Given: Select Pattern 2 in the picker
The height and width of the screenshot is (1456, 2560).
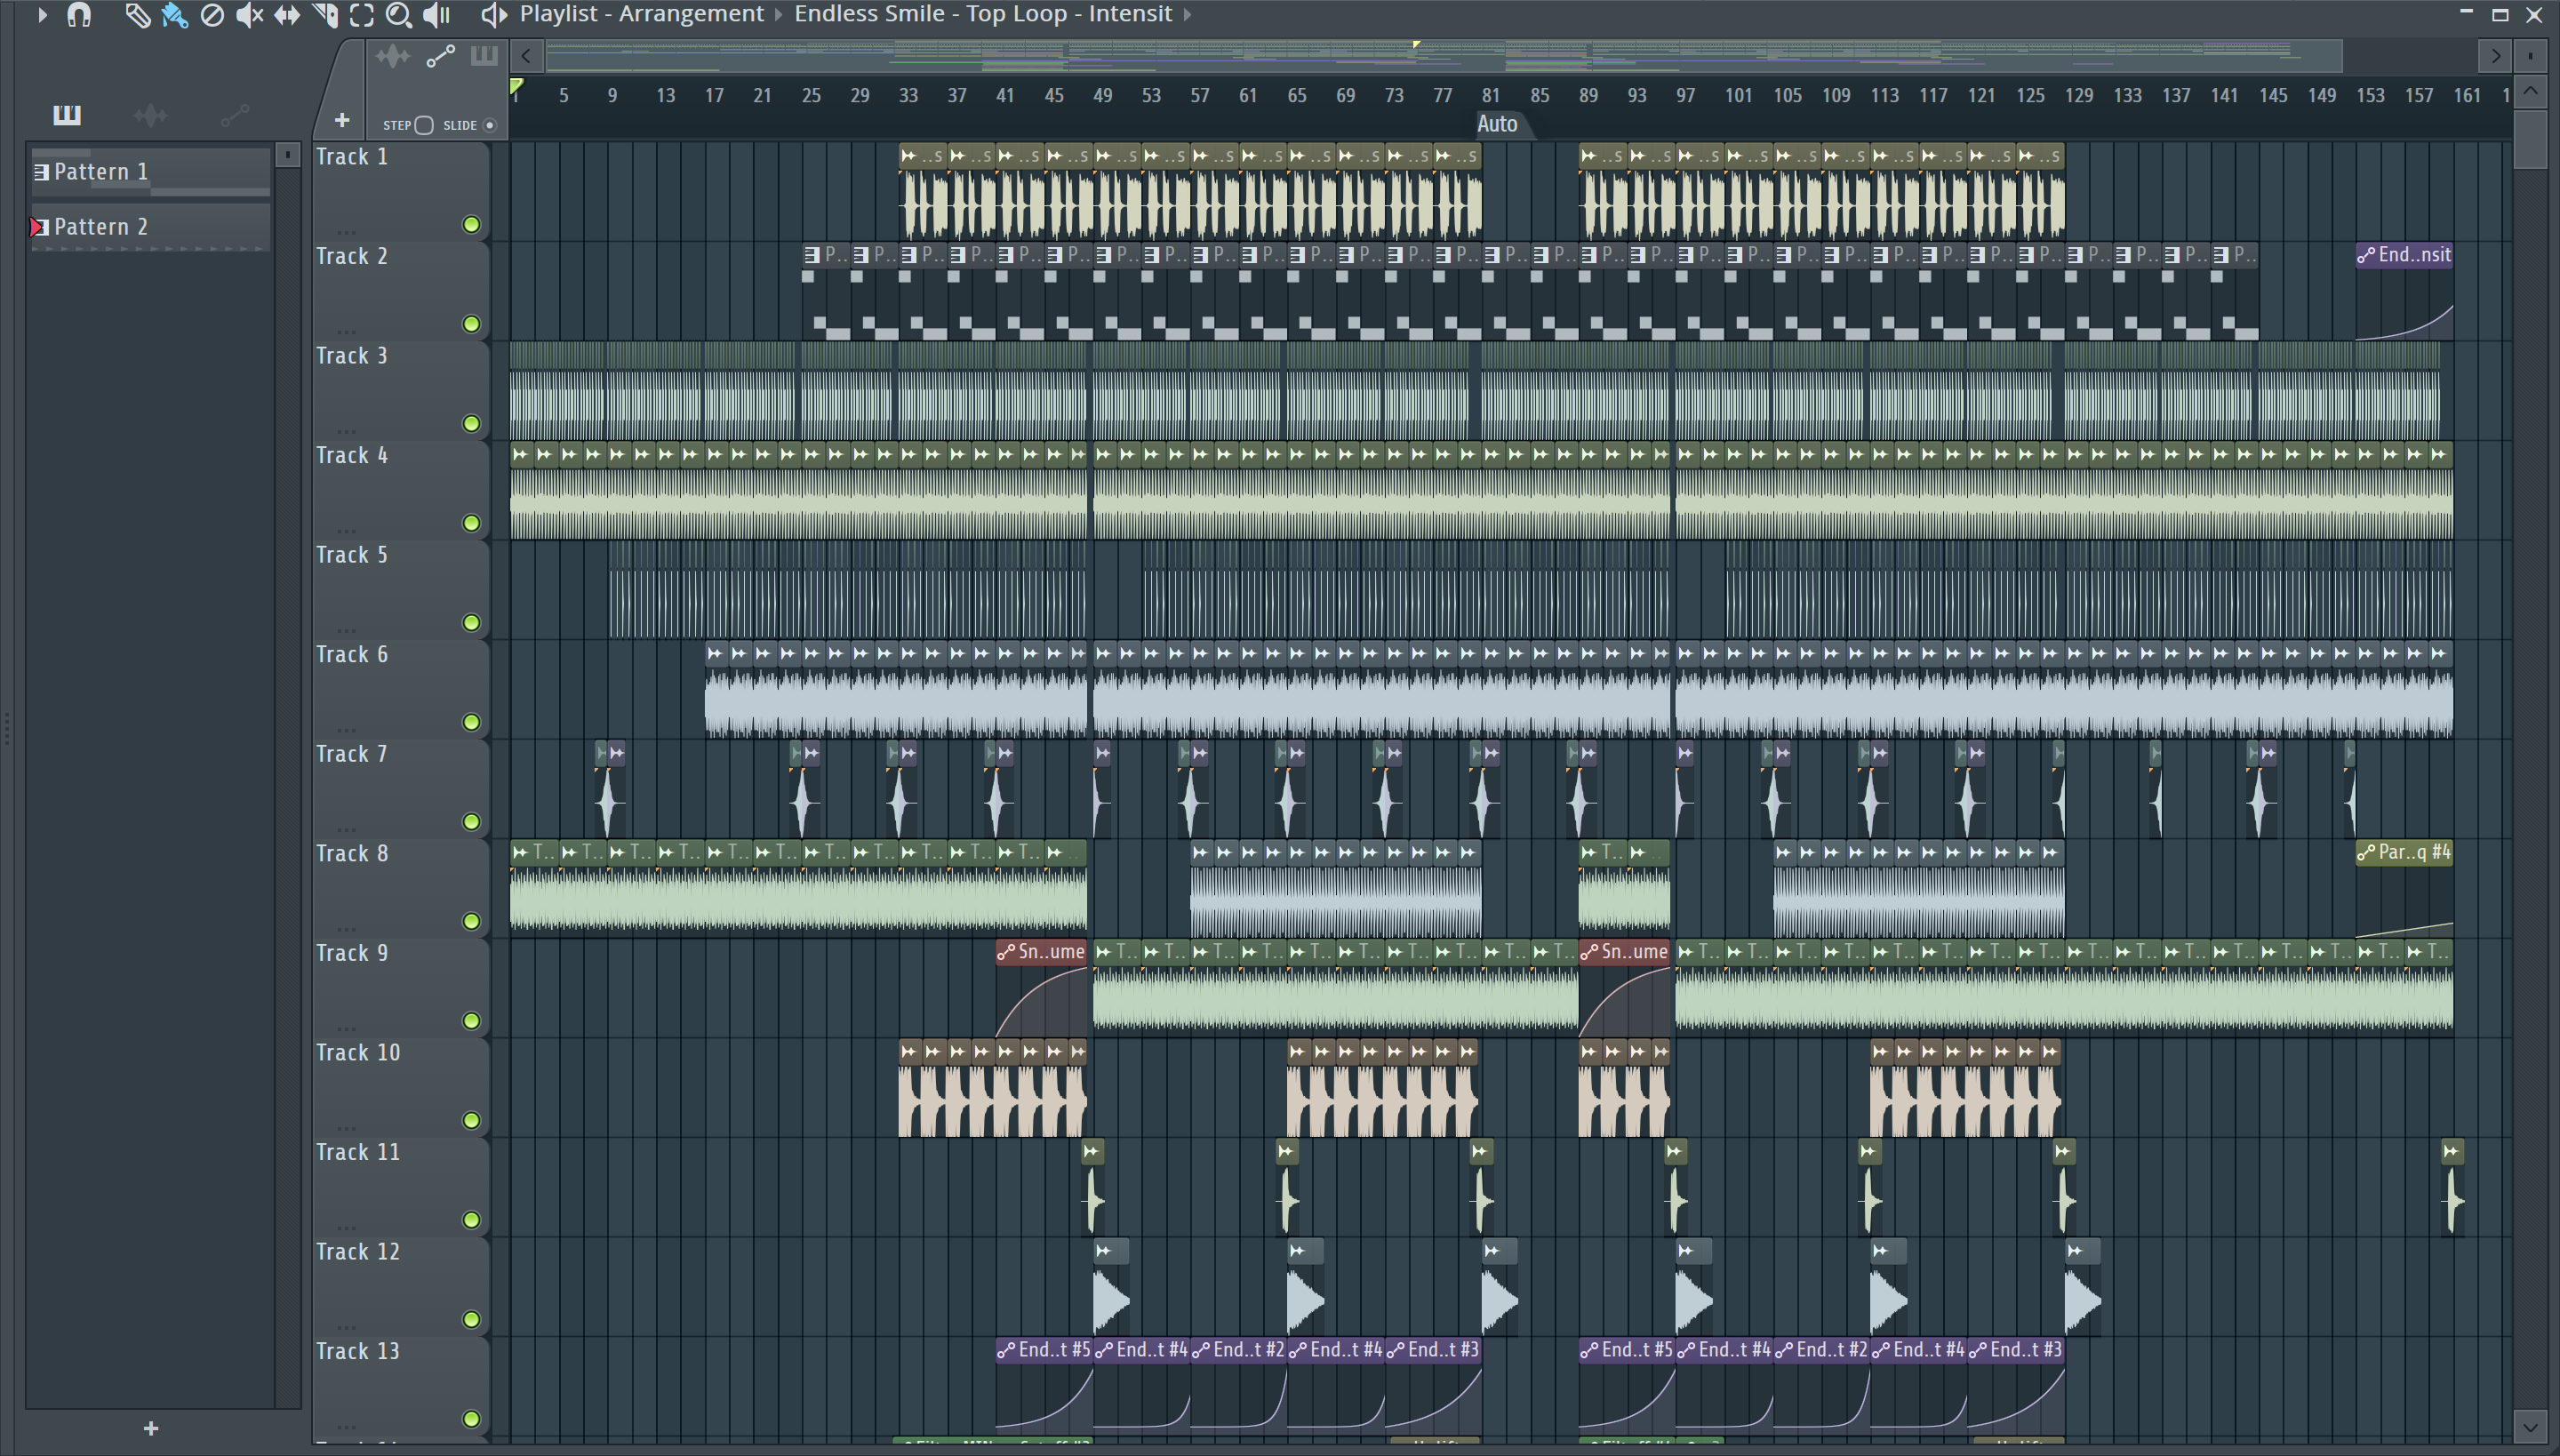Looking at the screenshot, I should point(150,227).
